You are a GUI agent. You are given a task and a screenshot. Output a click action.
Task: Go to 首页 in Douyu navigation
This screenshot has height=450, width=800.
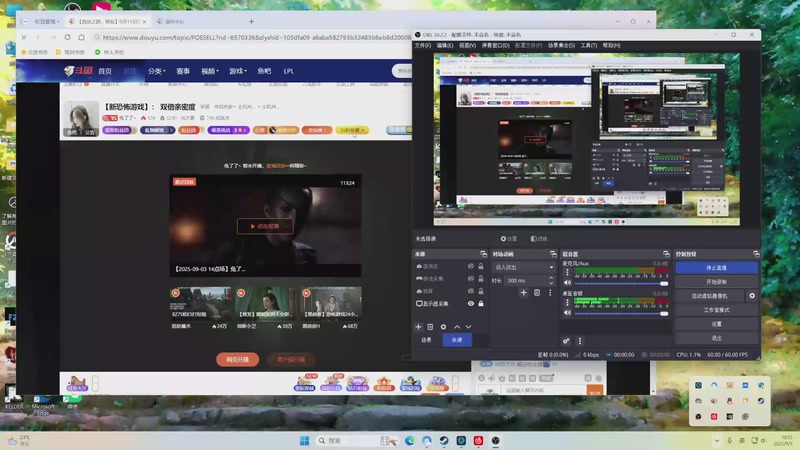pos(105,71)
